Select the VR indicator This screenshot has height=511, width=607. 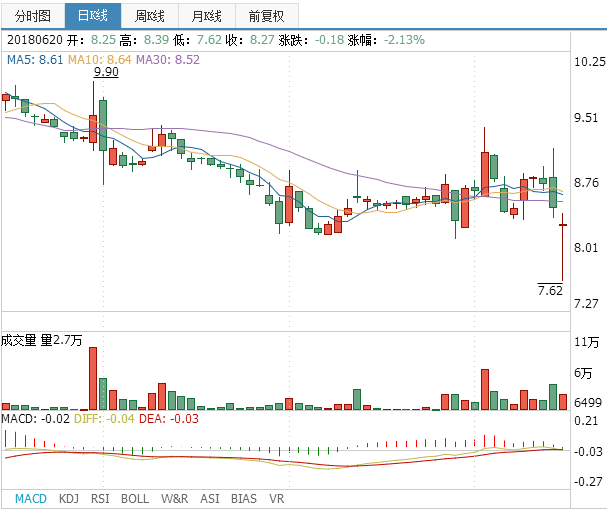276,499
